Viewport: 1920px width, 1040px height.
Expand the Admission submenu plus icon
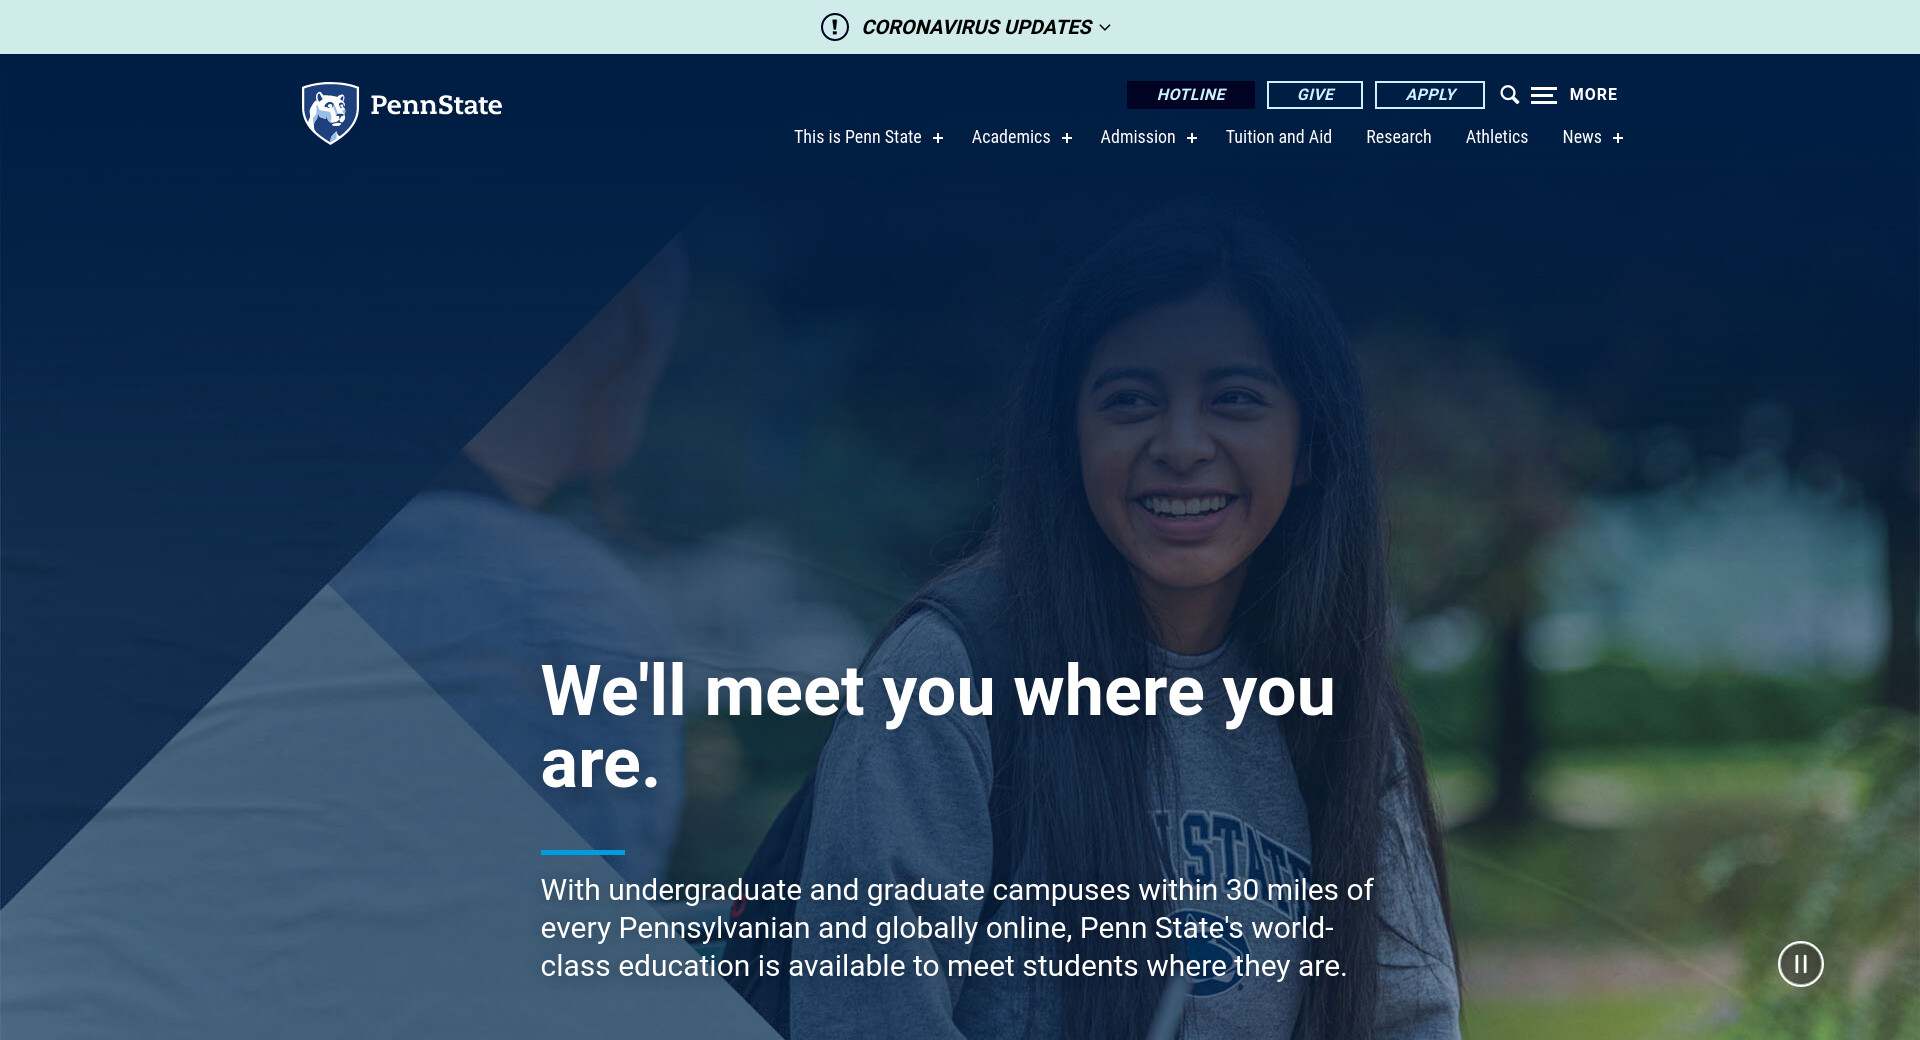[1192, 138]
